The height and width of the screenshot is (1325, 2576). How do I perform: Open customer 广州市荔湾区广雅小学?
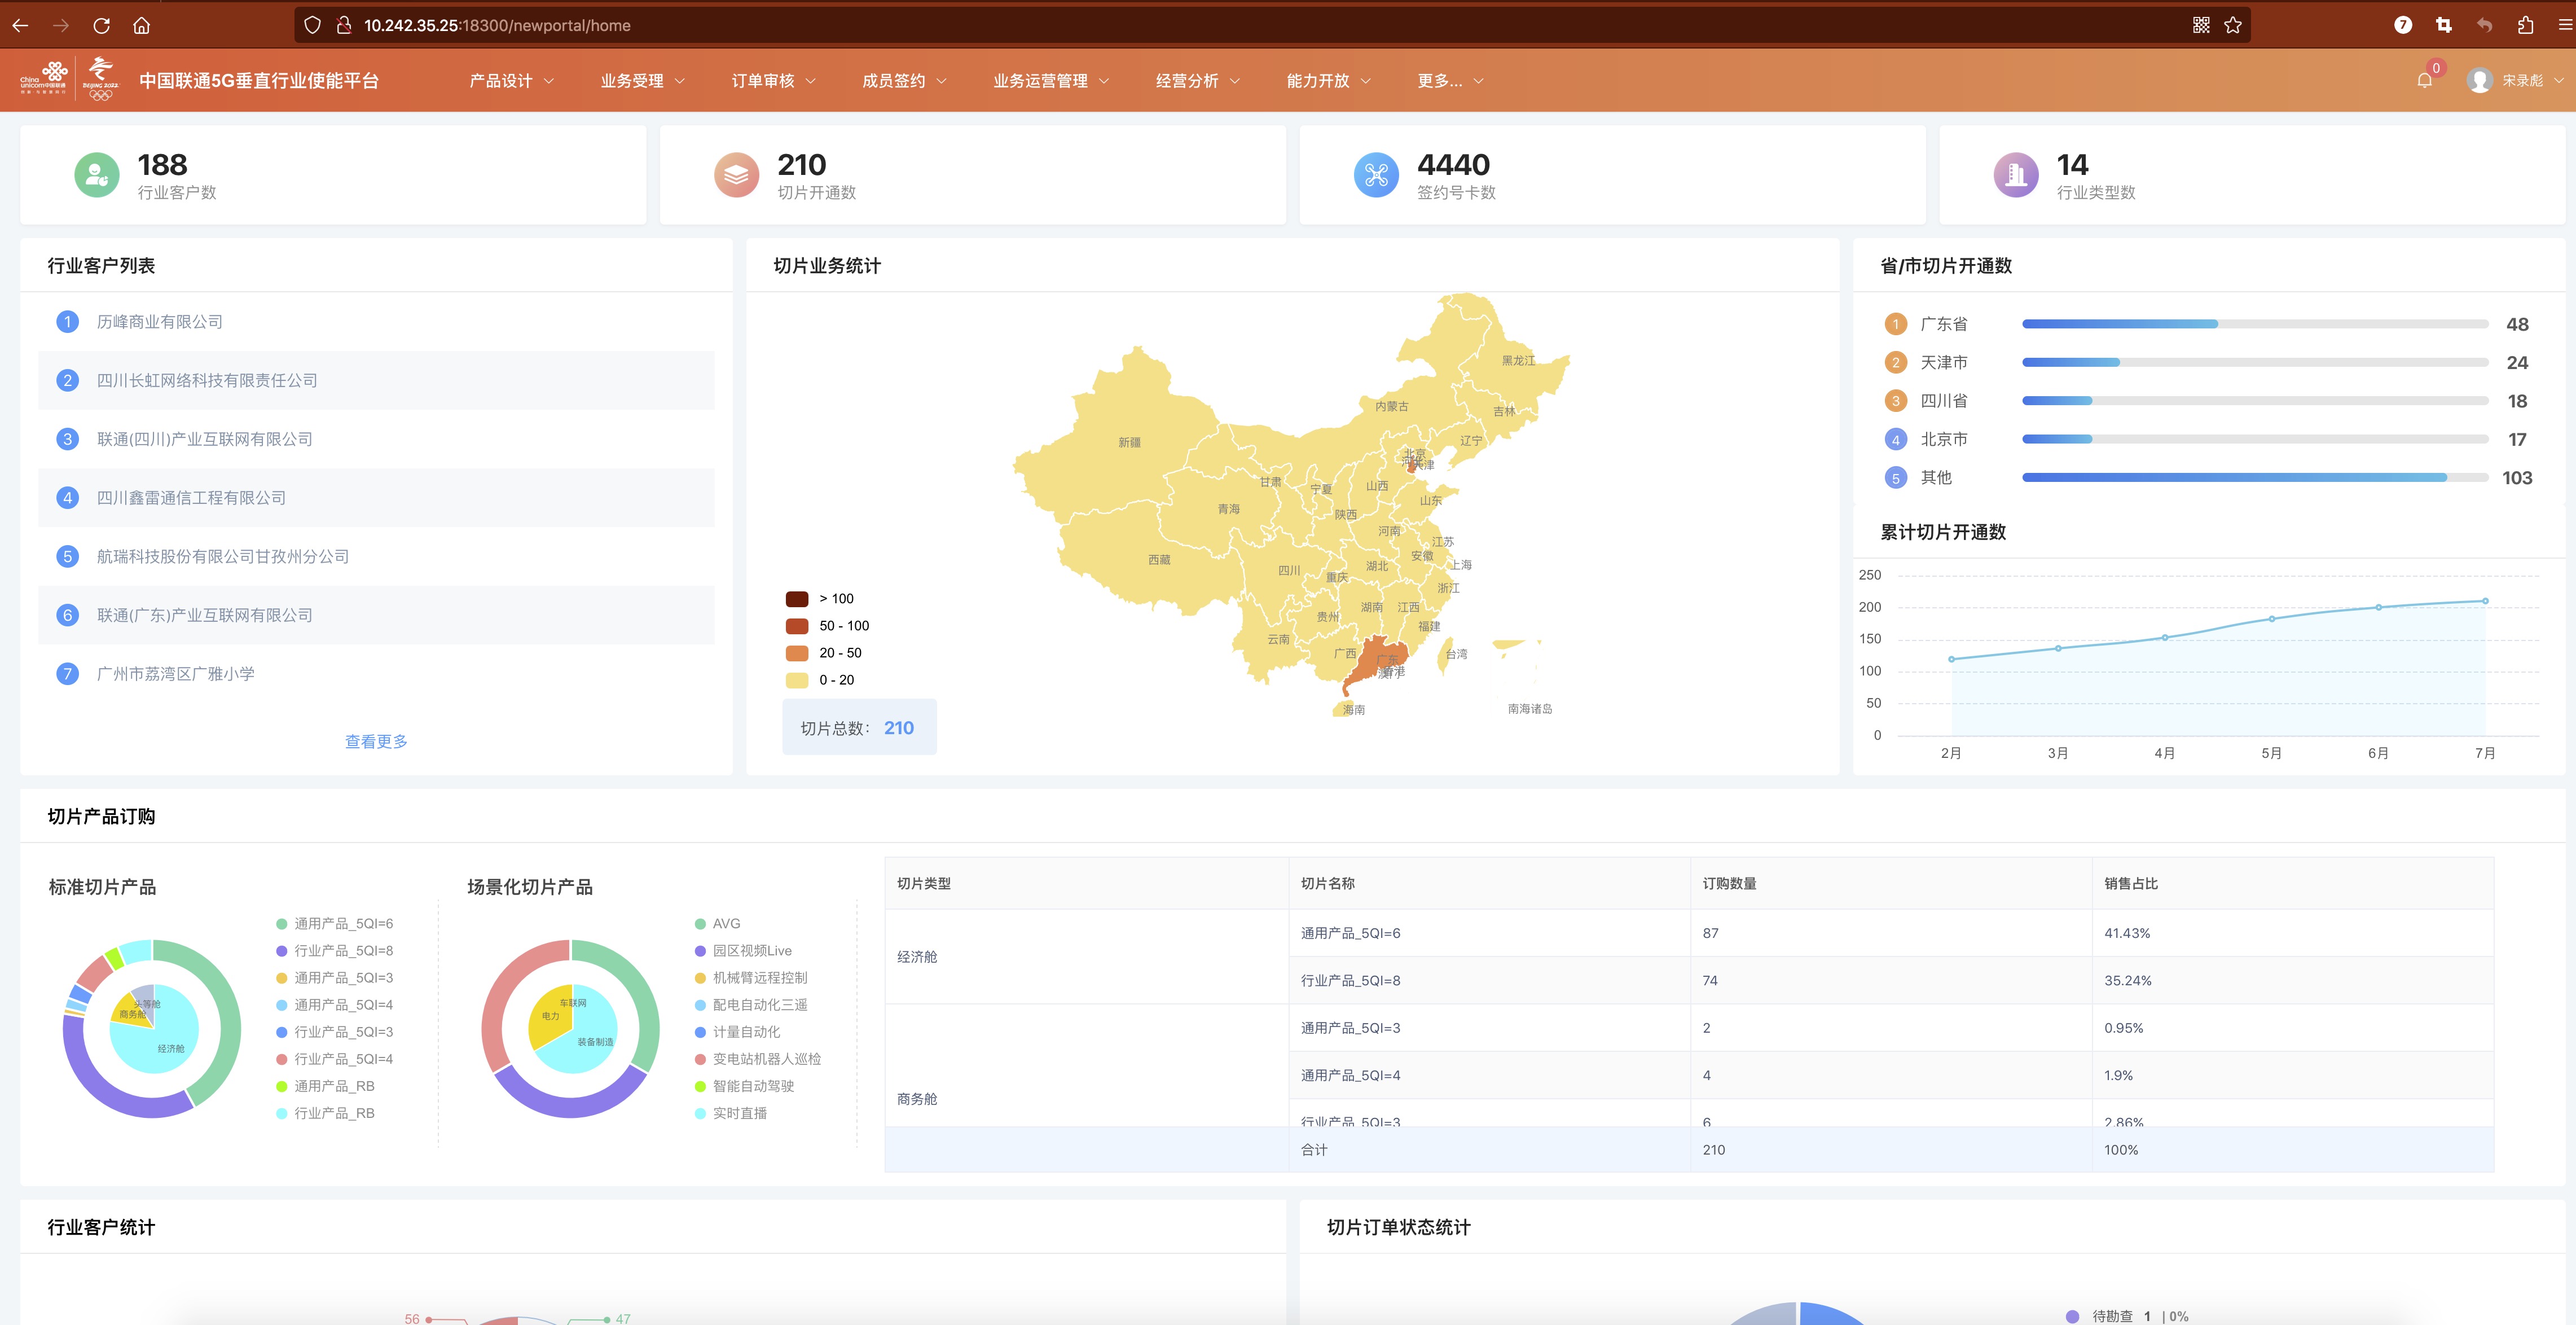click(175, 674)
